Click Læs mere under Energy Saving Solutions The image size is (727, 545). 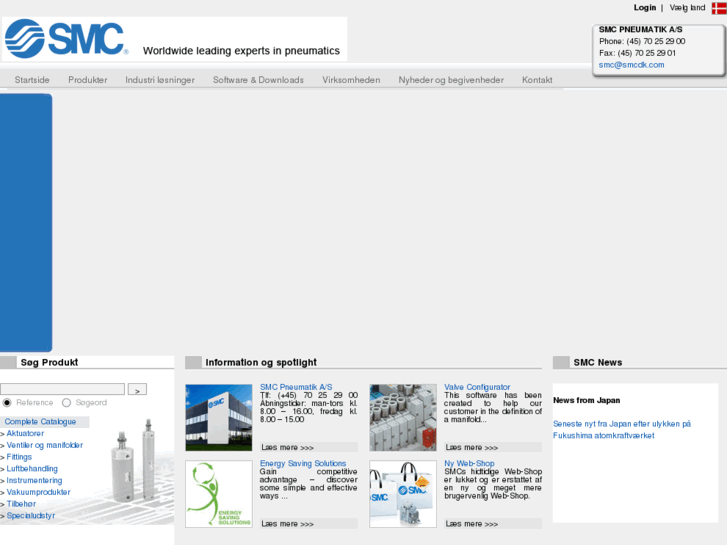pos(287,524)
